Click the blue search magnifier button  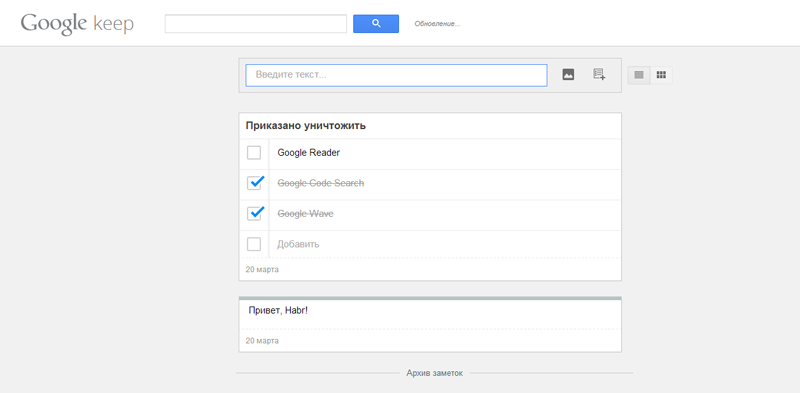click(x=376, y=23)
